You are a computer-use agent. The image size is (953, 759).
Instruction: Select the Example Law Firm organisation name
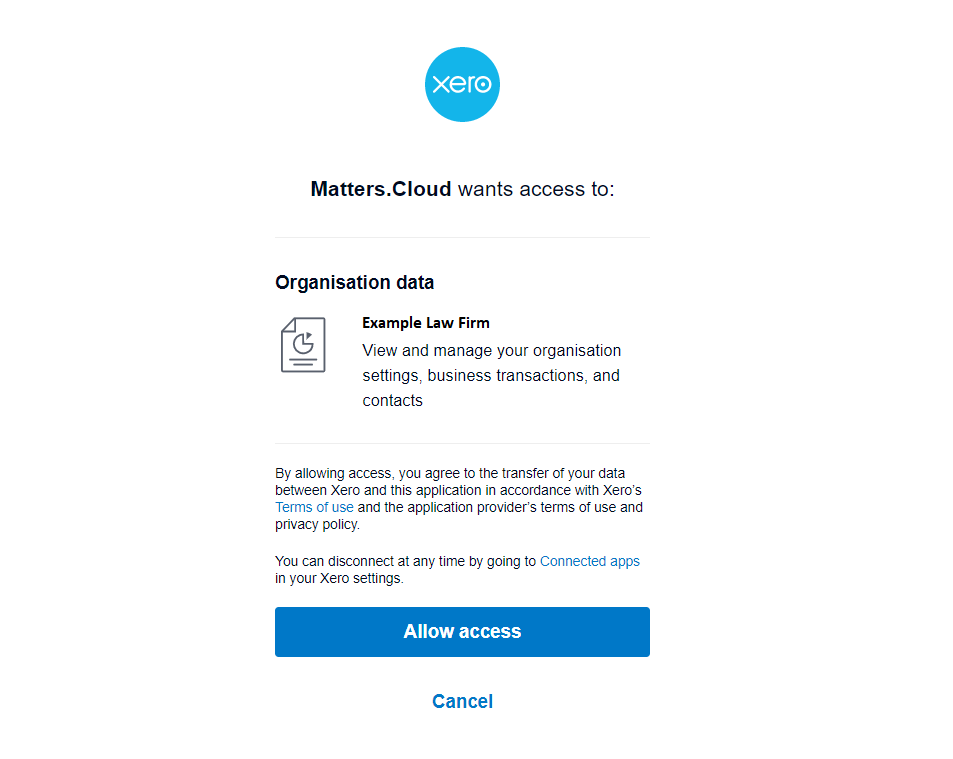click(x=425, y=323)
